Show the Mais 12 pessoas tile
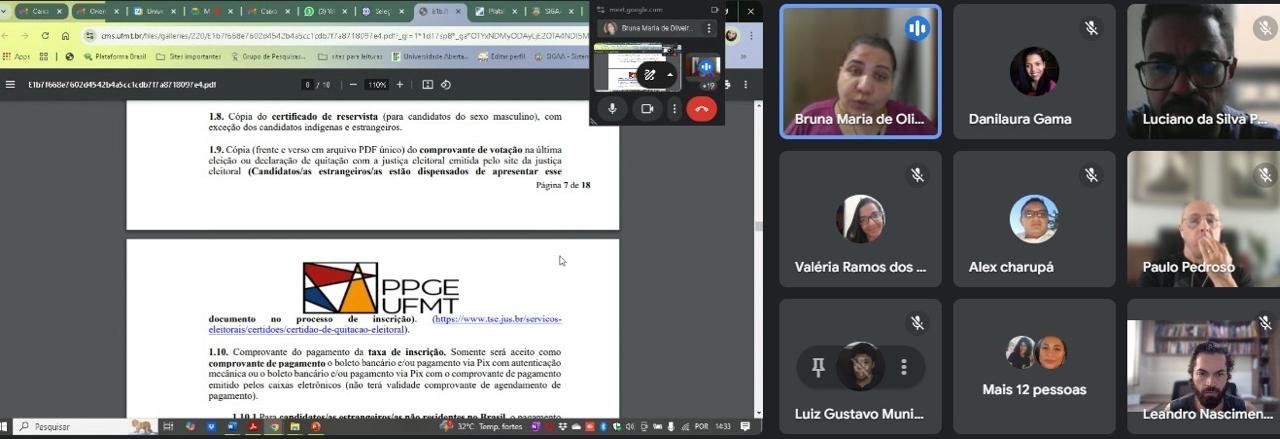This screenshot has width=1280, height=439. (1034, 365)
